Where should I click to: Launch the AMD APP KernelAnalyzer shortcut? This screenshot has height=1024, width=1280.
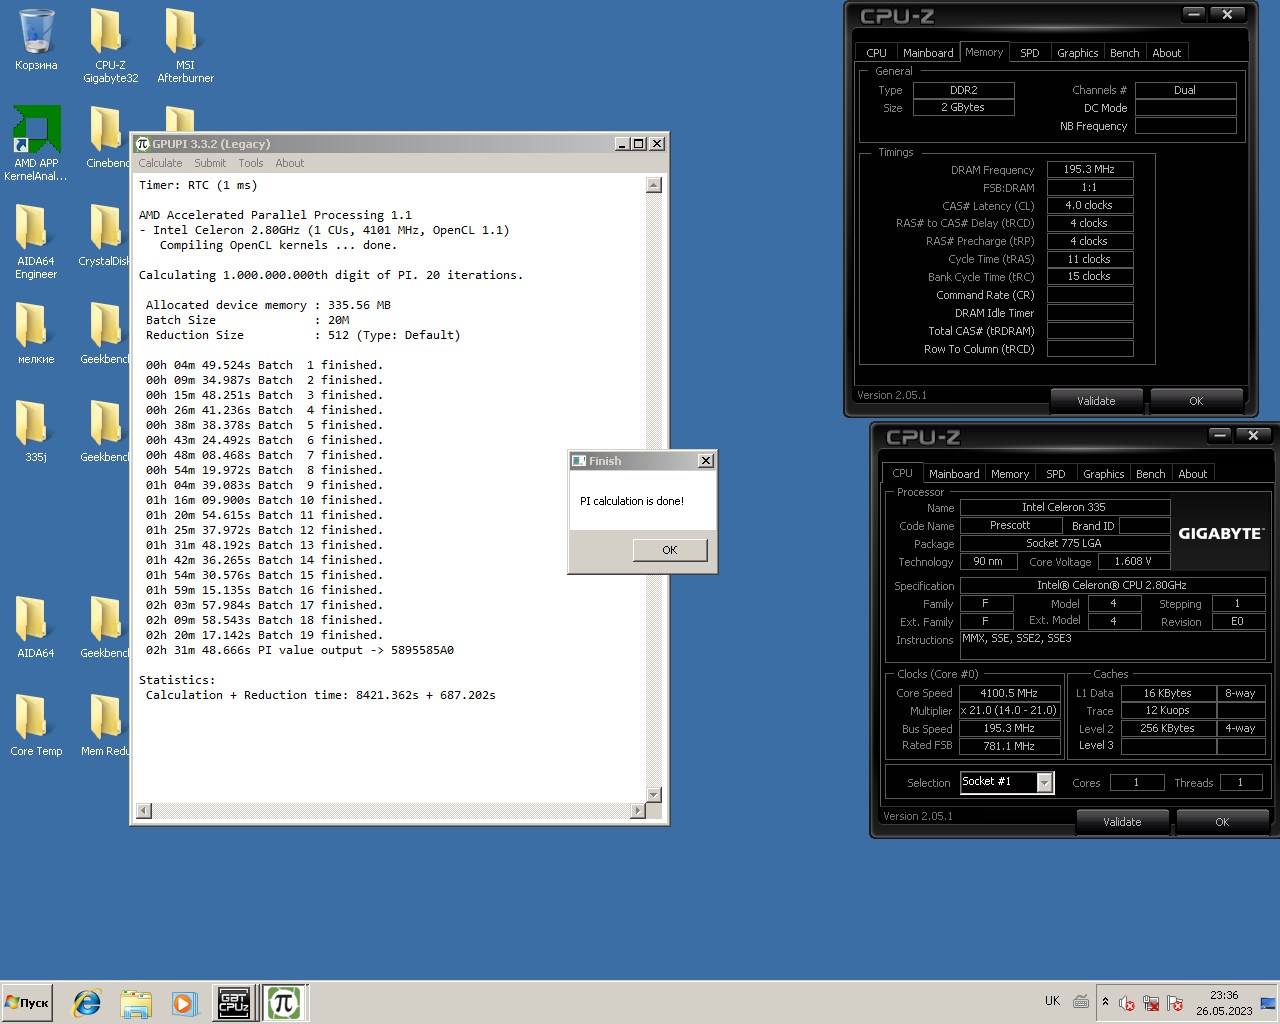pos(36,143)
